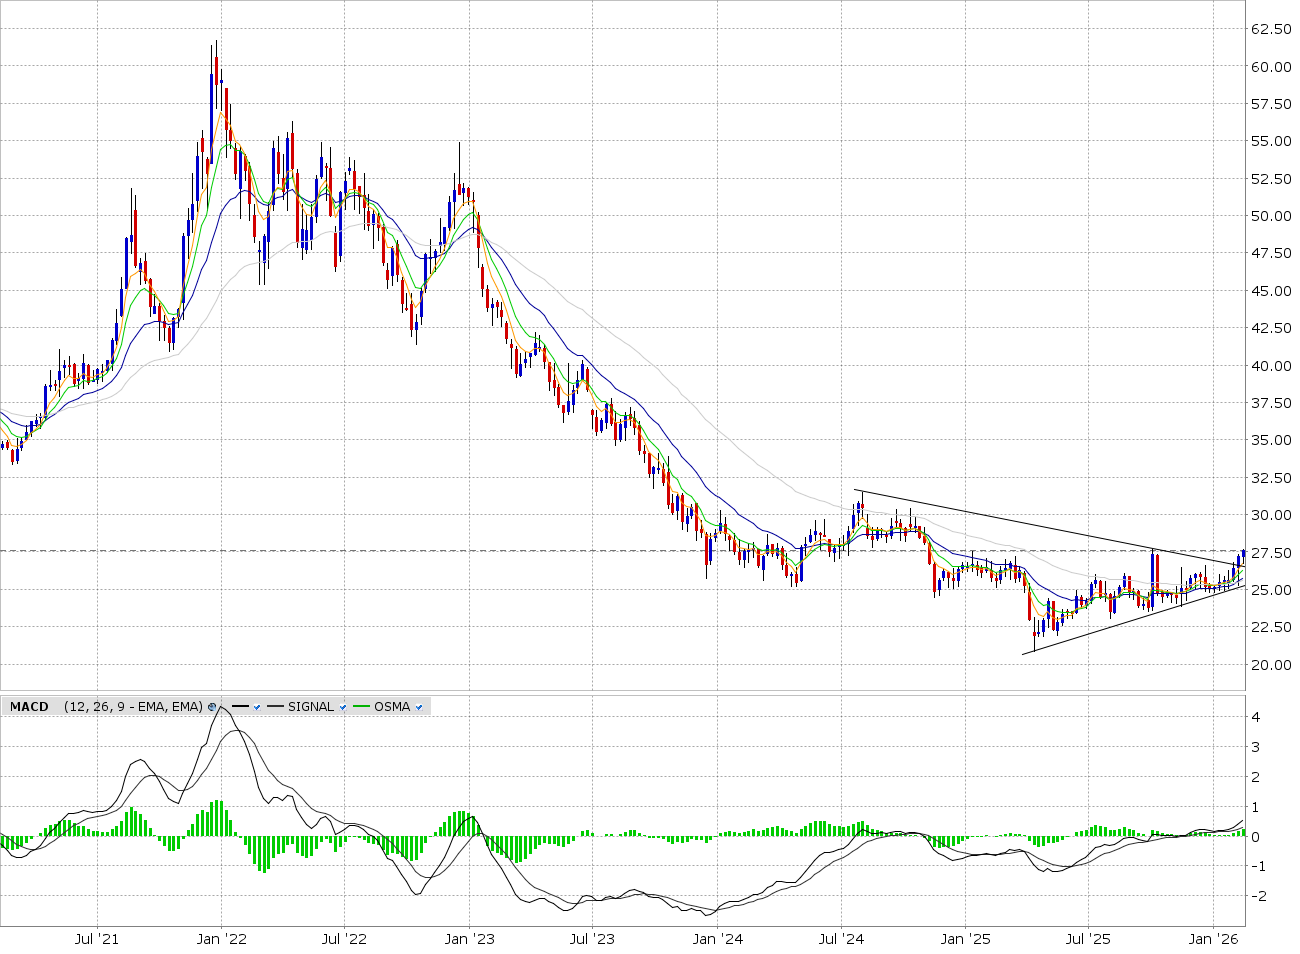Select the descending upper triangle trendline
Viewport: 1300px width, 954px height.
(x=1000, y=519)
